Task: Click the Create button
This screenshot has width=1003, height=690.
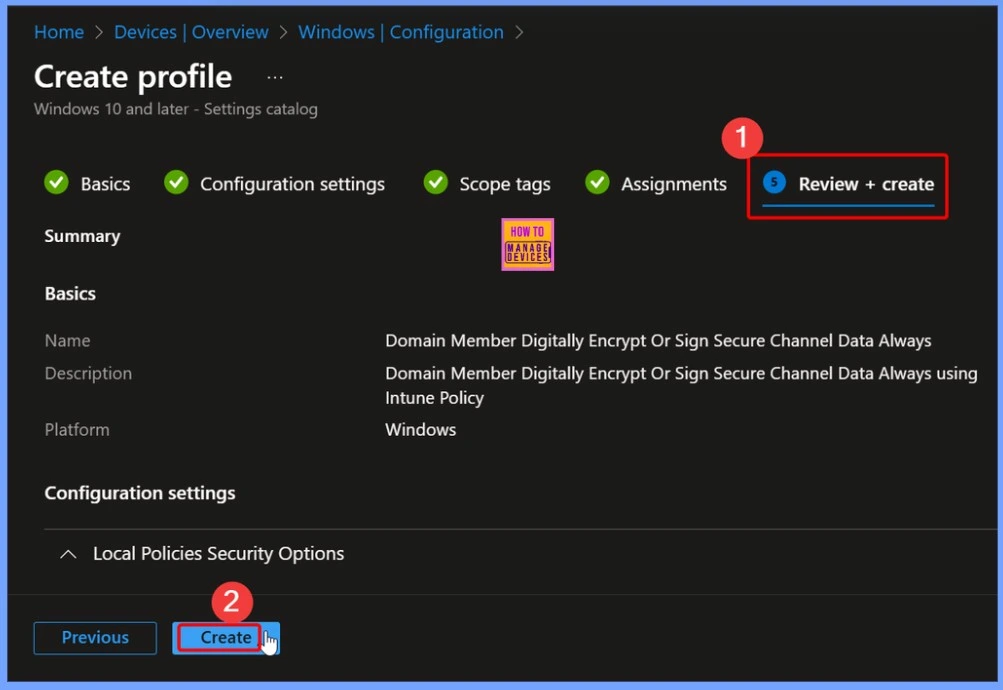Action: click(225, 638)
